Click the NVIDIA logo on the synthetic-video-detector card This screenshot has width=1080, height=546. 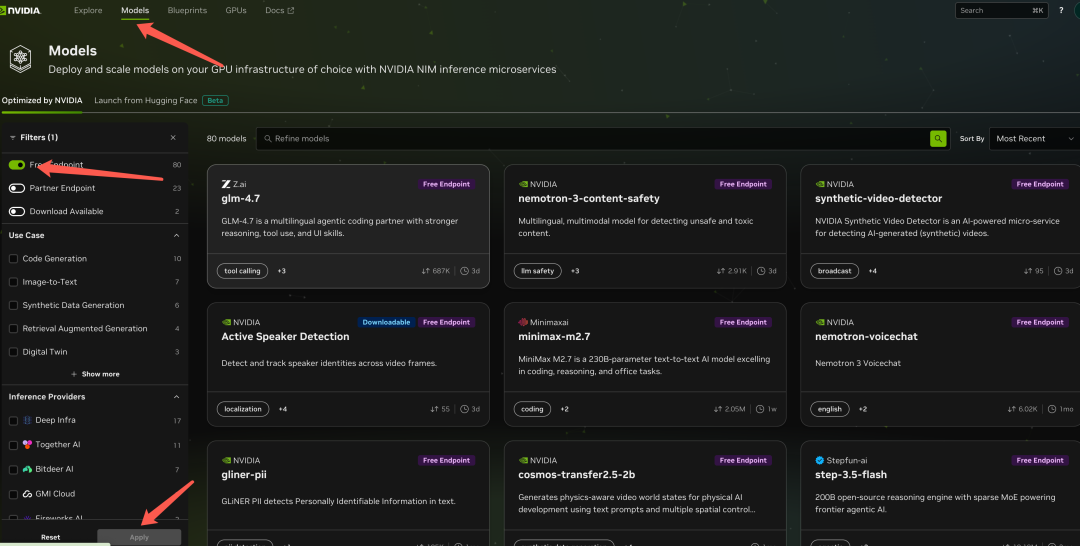(820, 184)
